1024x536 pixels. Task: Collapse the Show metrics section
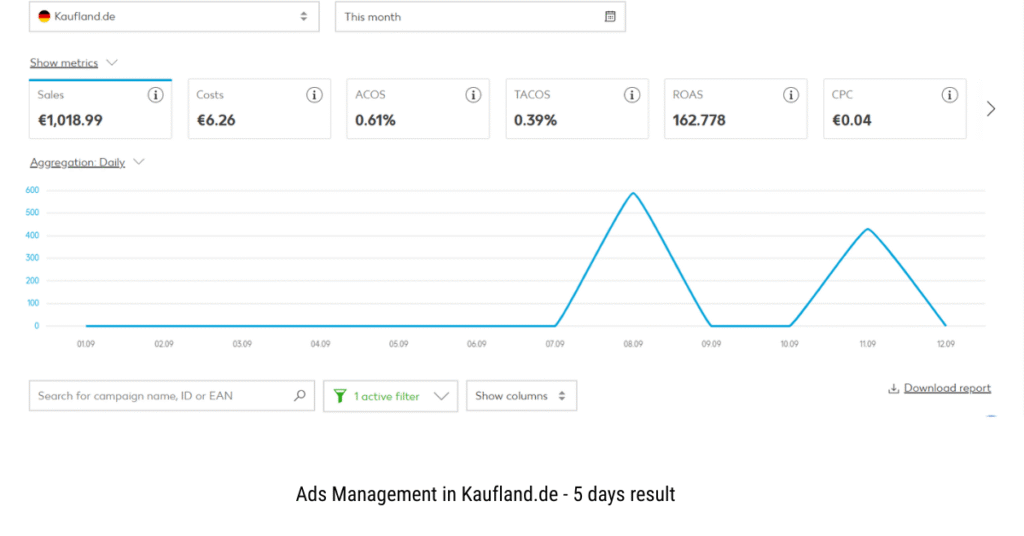[74, 63]
